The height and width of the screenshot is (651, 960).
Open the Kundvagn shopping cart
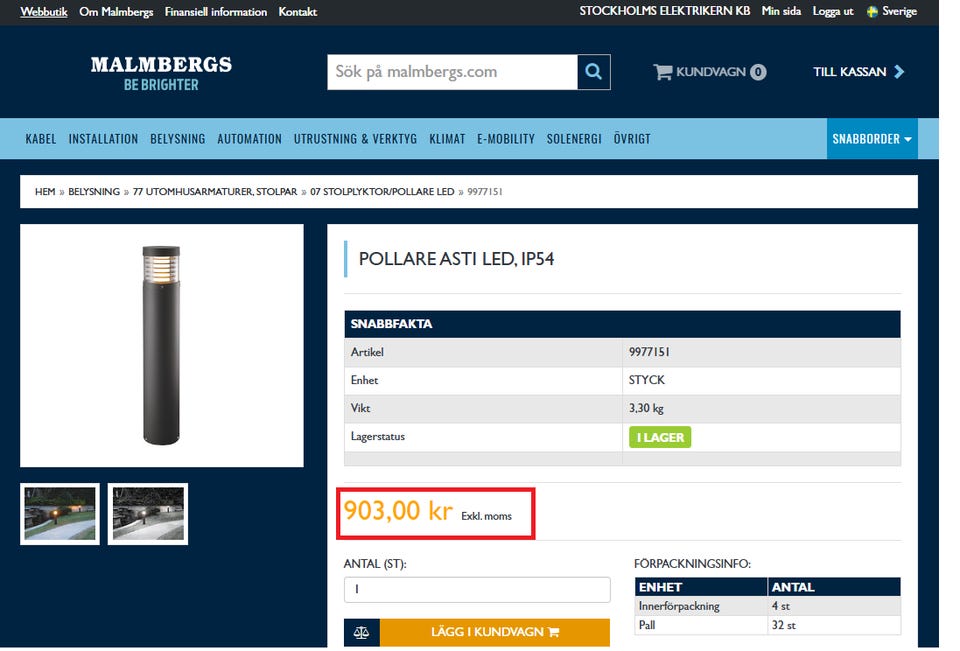click(x=710, y=72)
